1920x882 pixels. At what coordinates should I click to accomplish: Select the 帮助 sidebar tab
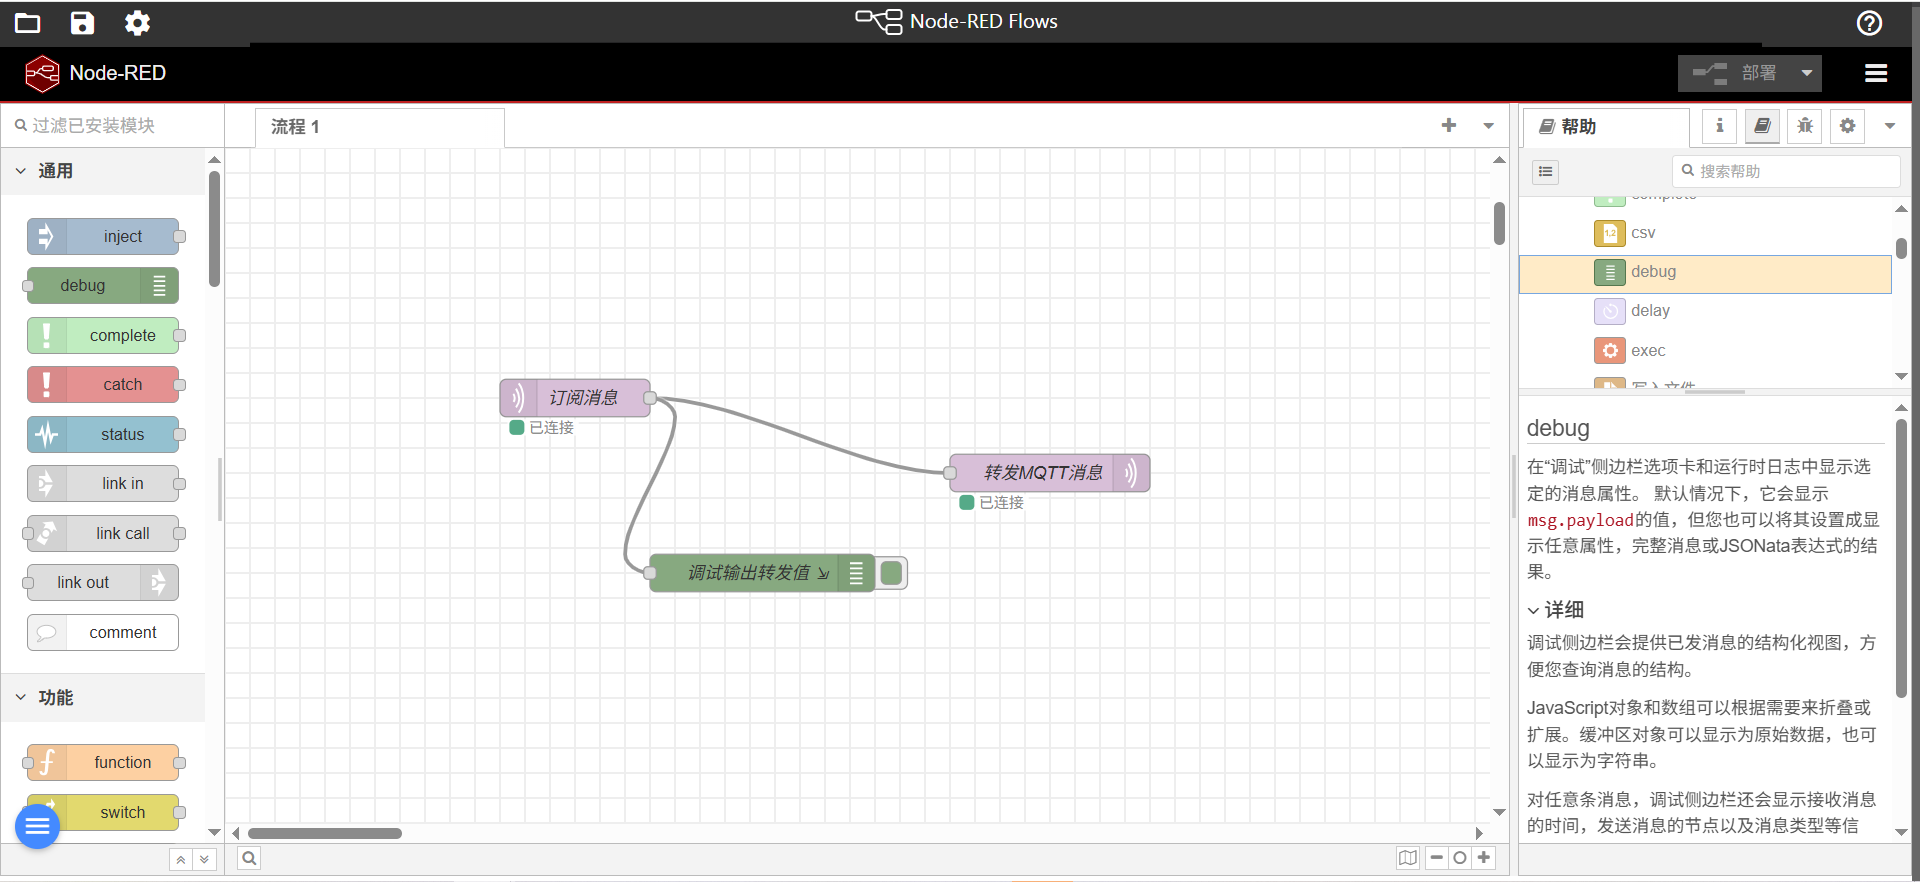1607,127
